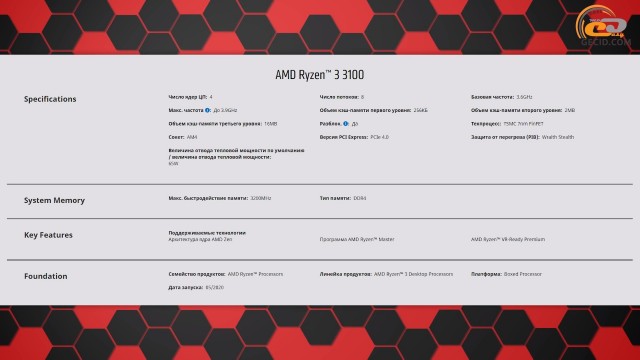Click the info icon next to Разблок.
Viewport: 640px width, 360px height.
pos(346,124)
